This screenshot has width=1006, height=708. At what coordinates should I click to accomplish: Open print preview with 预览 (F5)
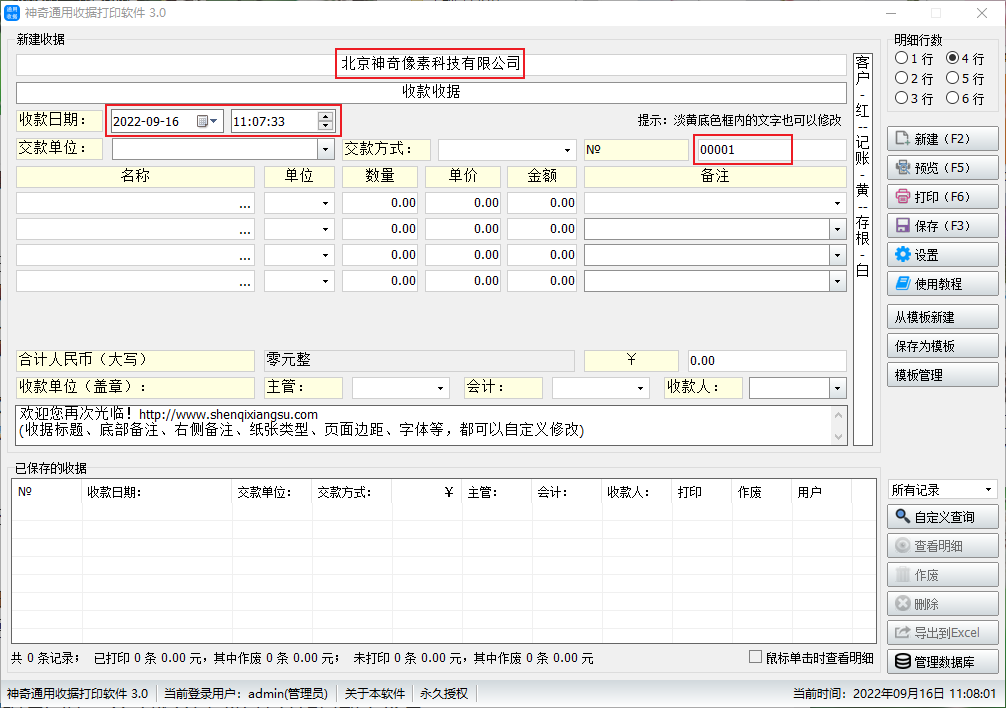[942, 168]
